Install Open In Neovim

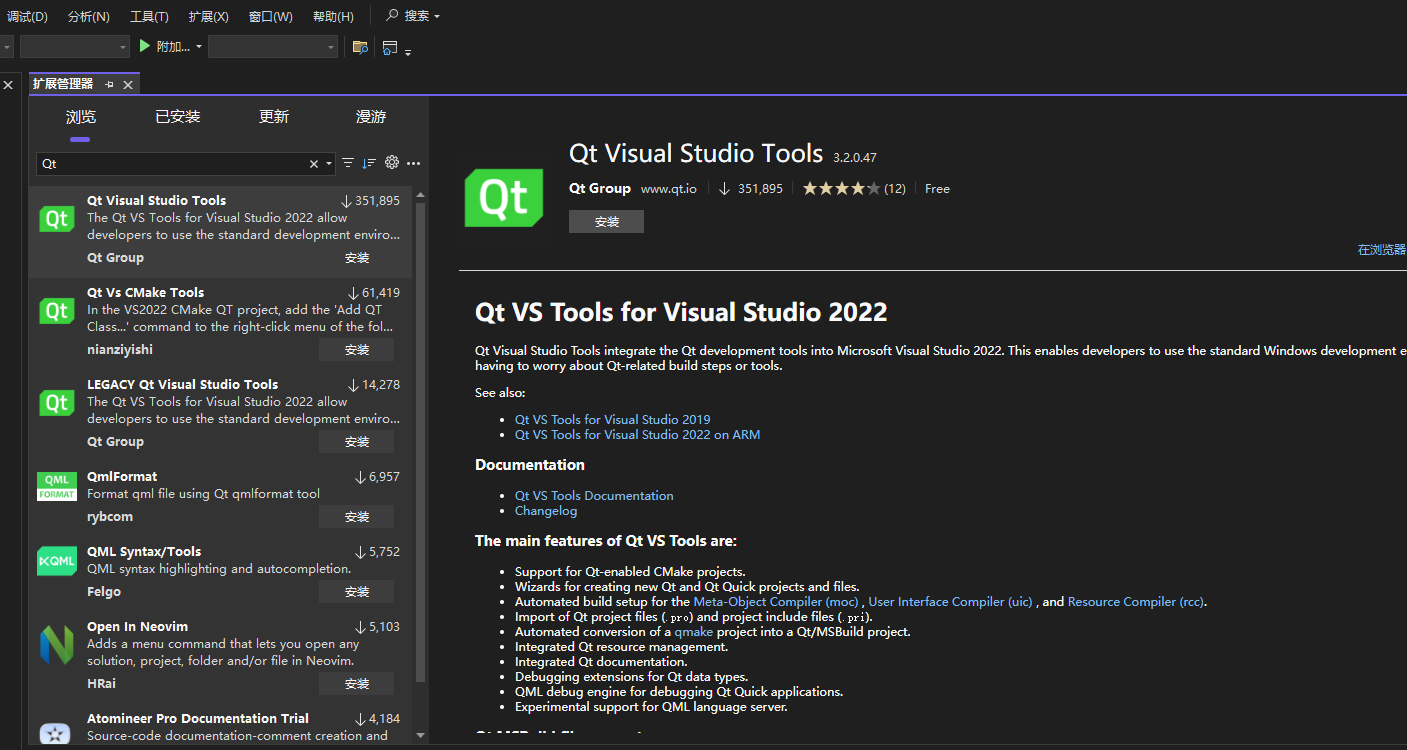click(357, 684)
